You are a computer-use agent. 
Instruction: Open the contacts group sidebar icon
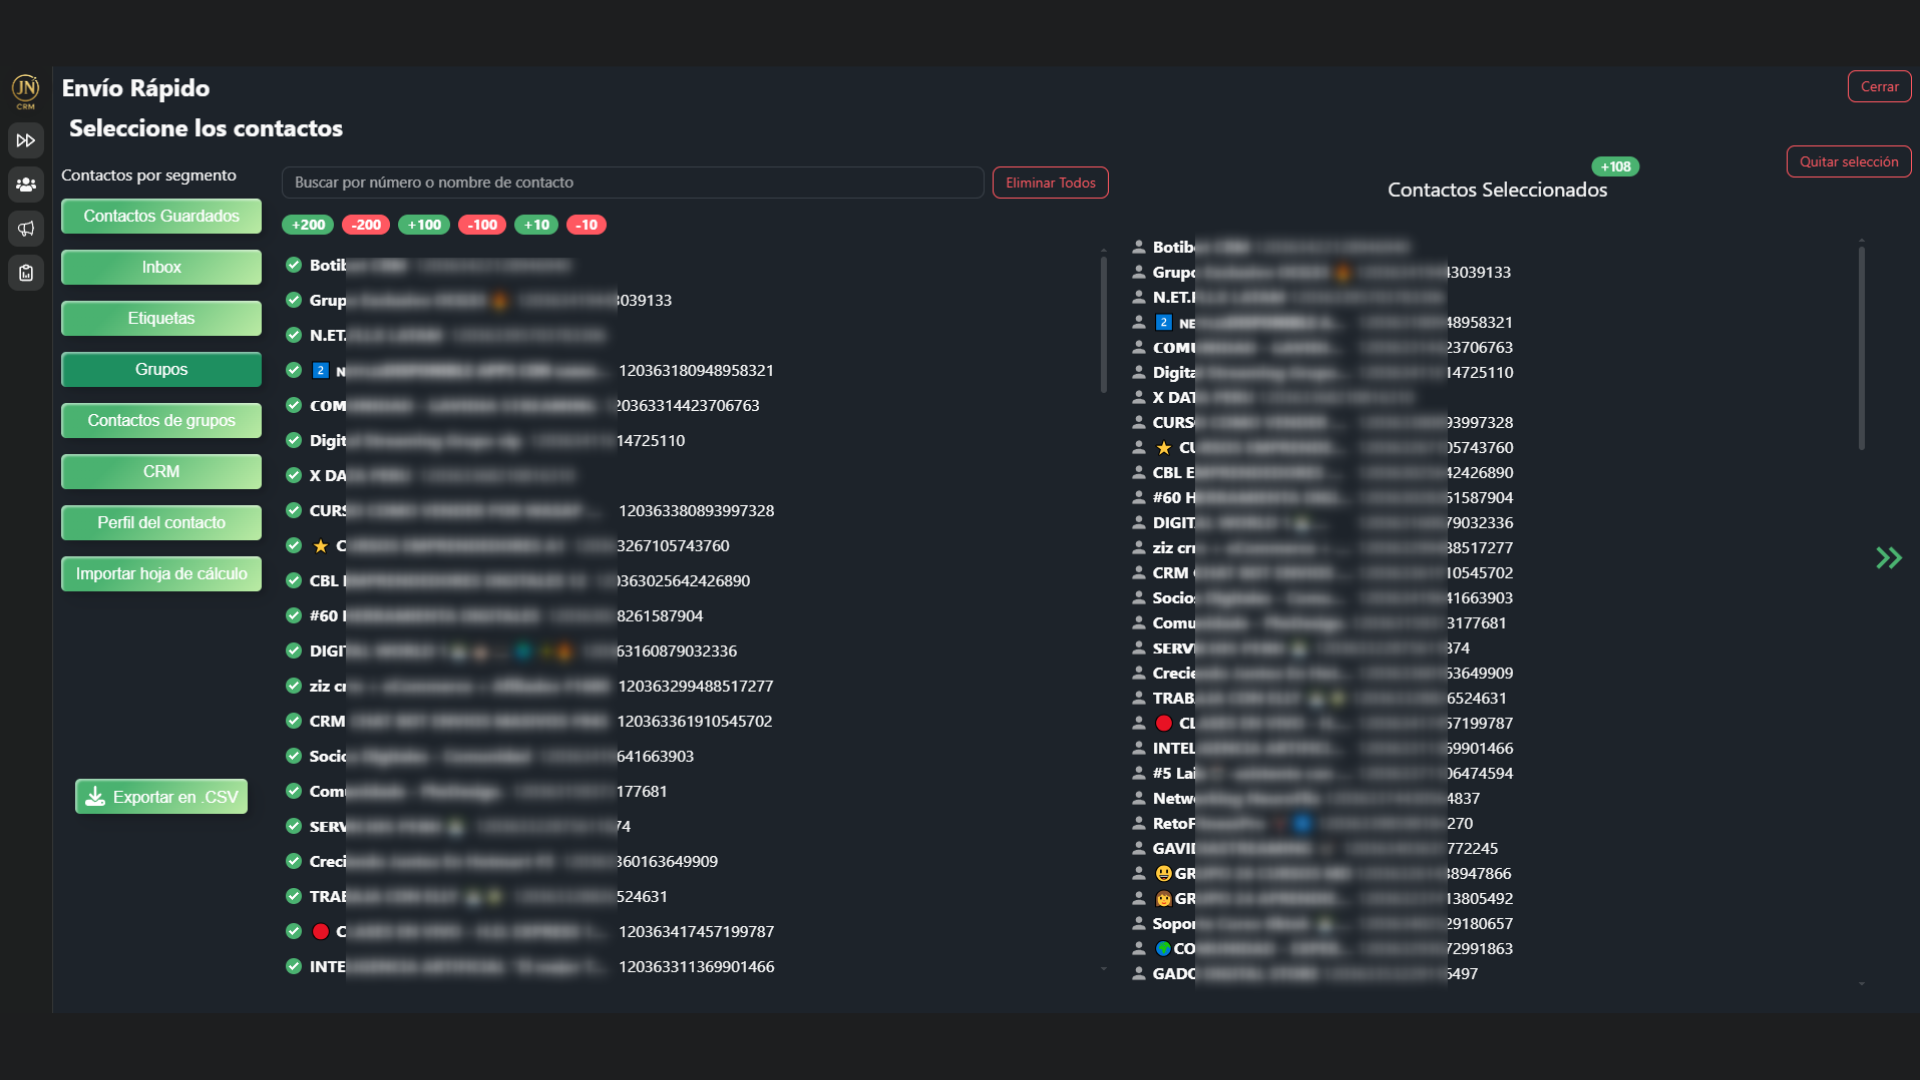(x=26, y=185)
